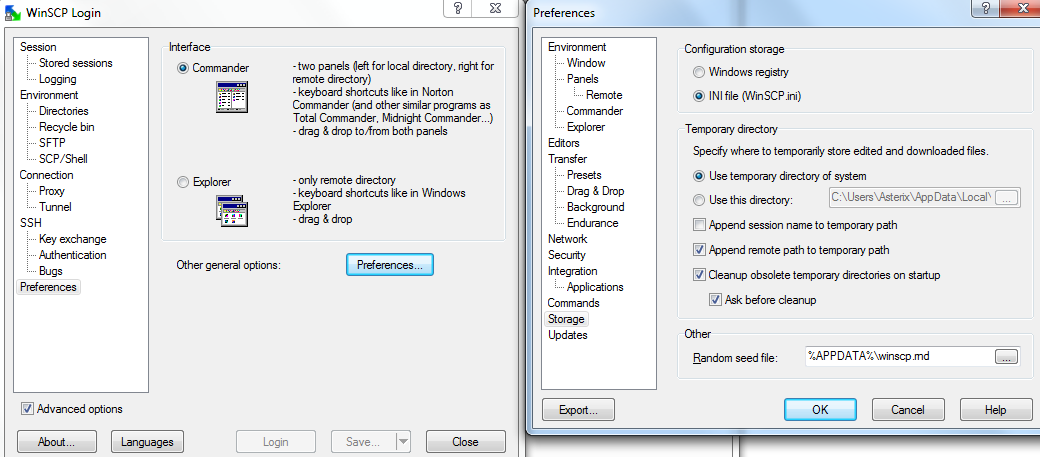Image resolution: width=1040 pixels, height=457 pixels.
Task: Click the Random seed file text field
Action: pos(899,357)
